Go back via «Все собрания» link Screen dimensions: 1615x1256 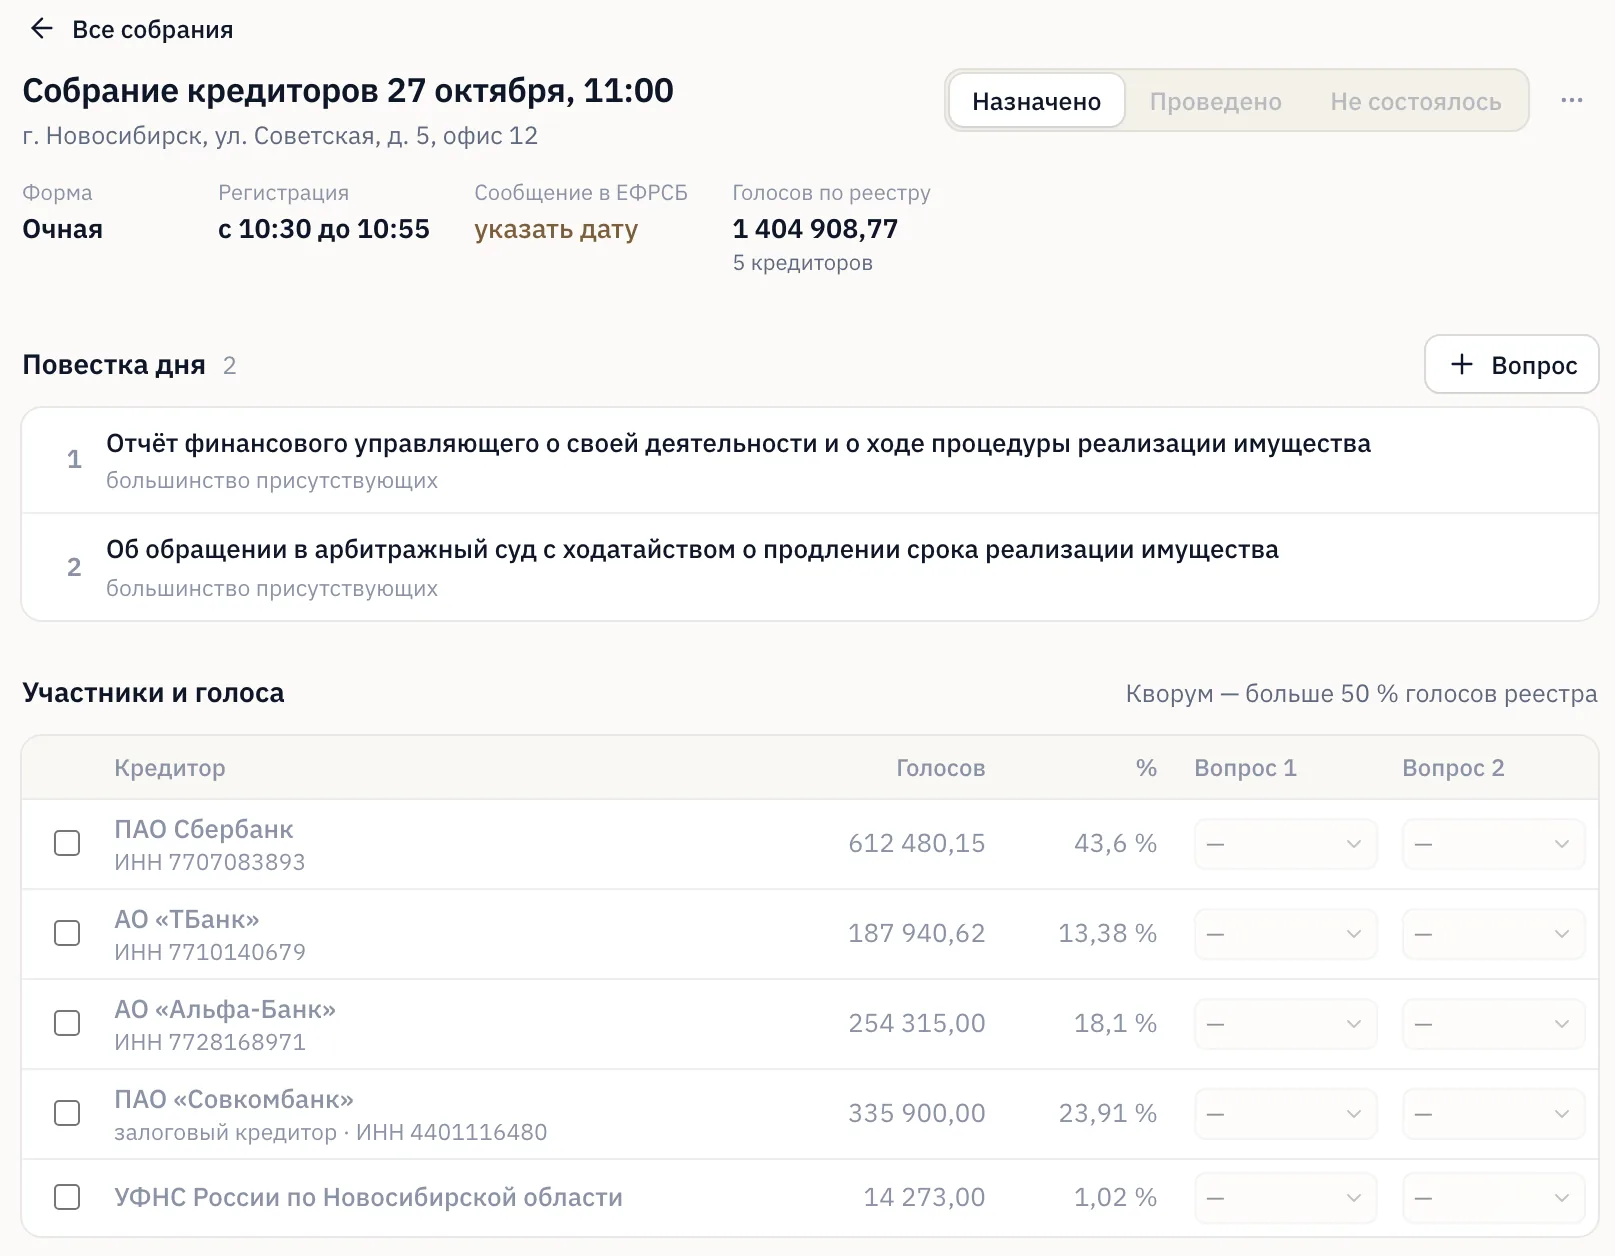152,30
